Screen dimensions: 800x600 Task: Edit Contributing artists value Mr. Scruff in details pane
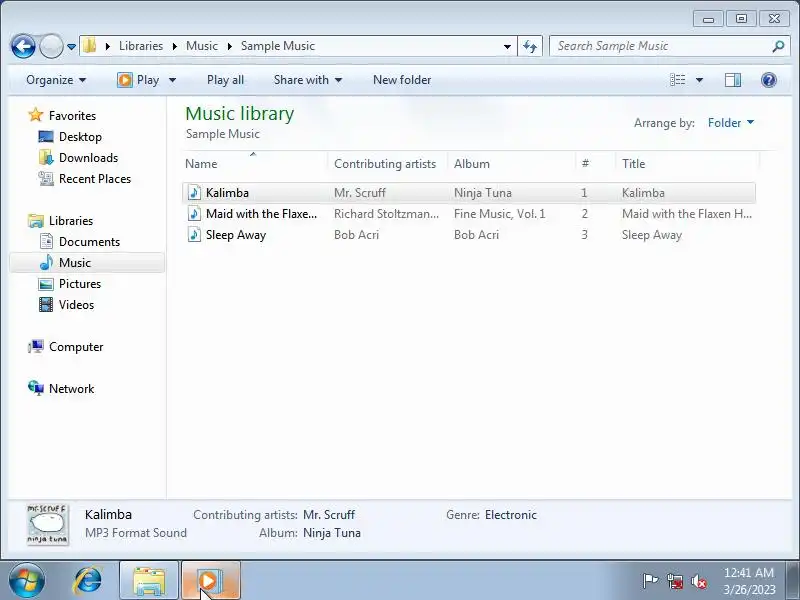pos(329,515)
